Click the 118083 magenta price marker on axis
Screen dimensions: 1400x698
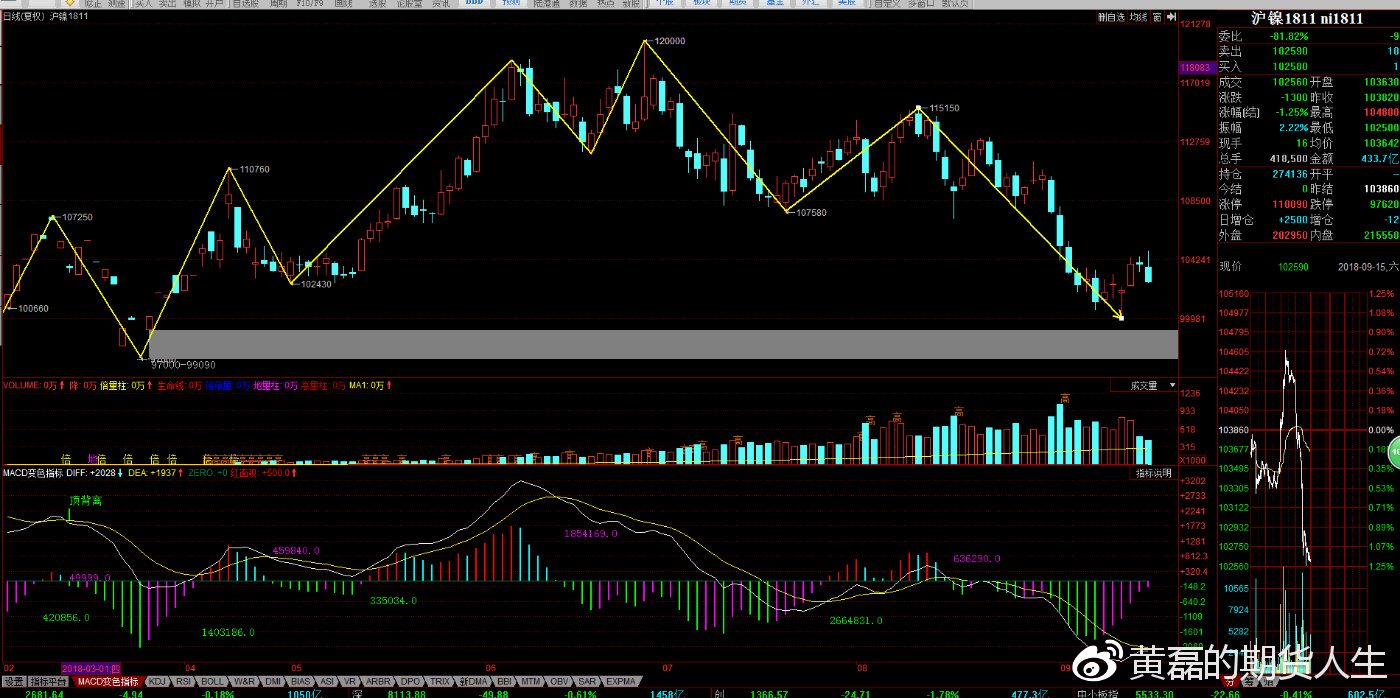1196,67
